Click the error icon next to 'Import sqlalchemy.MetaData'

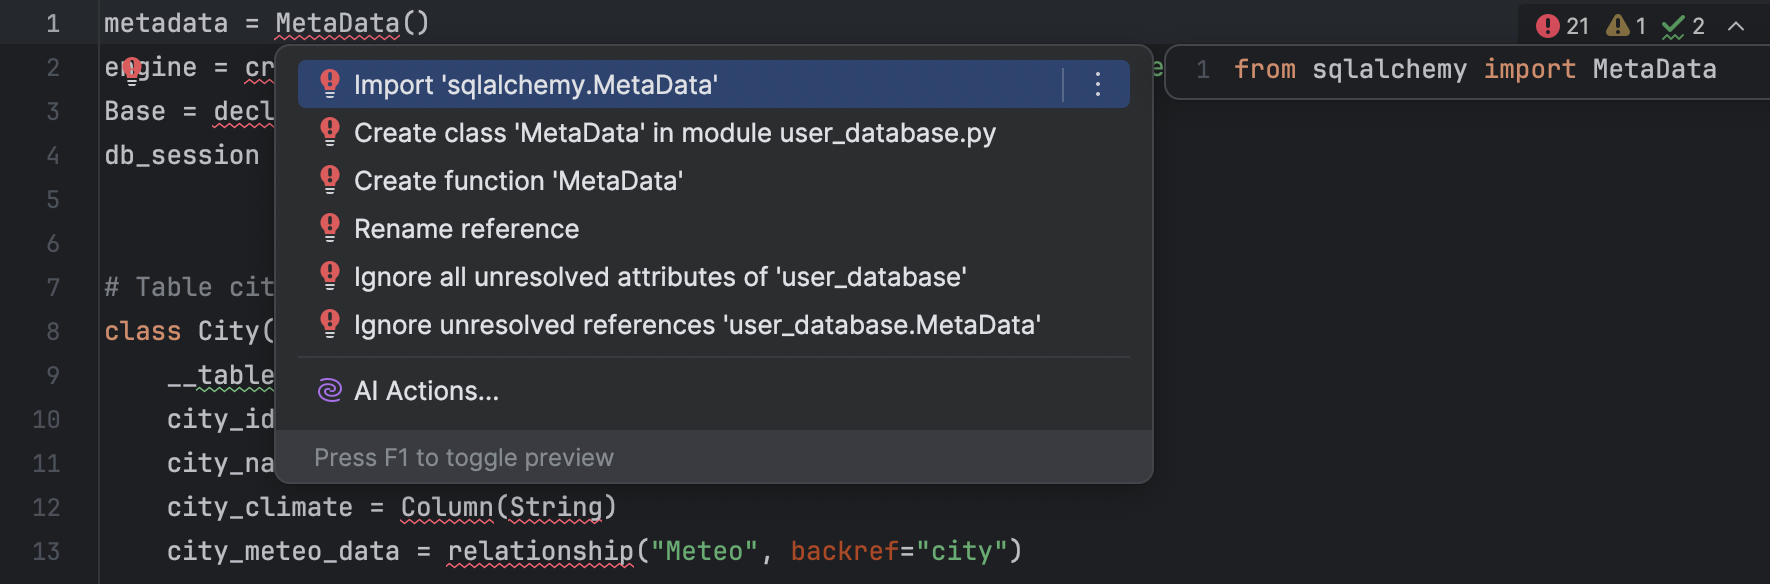tap(330, 83)
